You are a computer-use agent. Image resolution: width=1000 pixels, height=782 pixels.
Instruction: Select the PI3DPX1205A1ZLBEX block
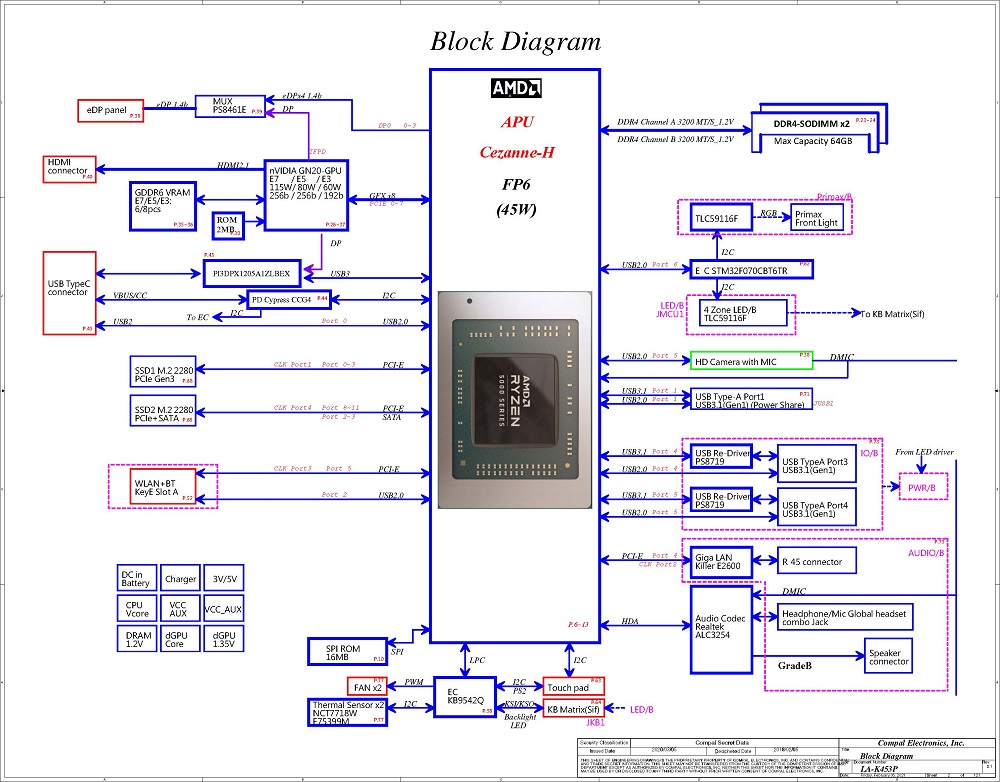(x=252, y=273)
